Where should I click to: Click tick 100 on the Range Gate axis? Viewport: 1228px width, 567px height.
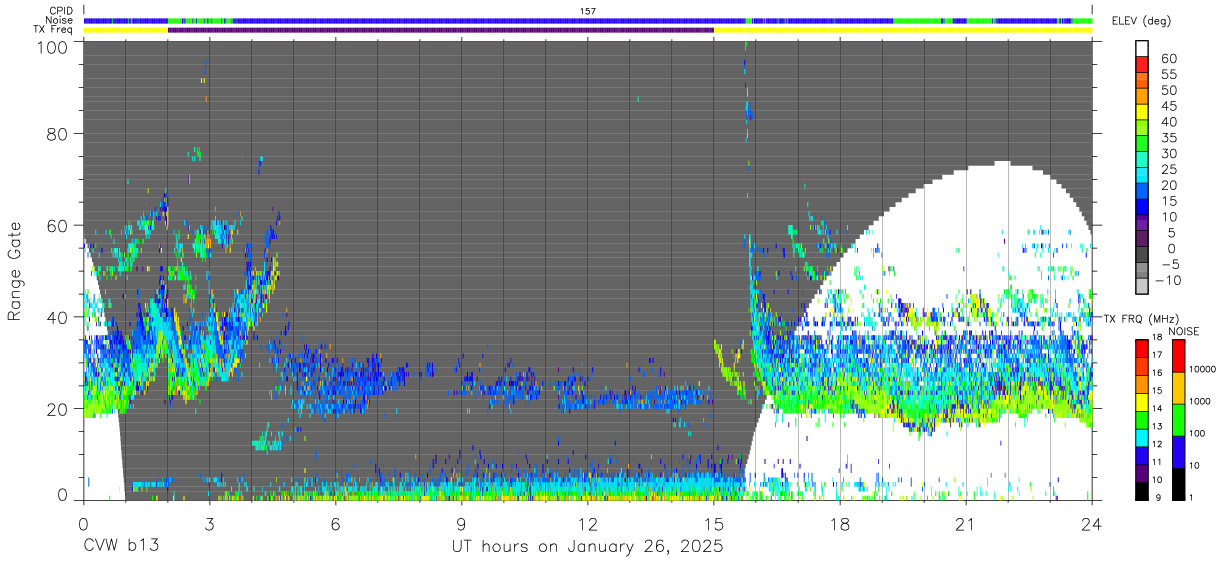point(54,48)
